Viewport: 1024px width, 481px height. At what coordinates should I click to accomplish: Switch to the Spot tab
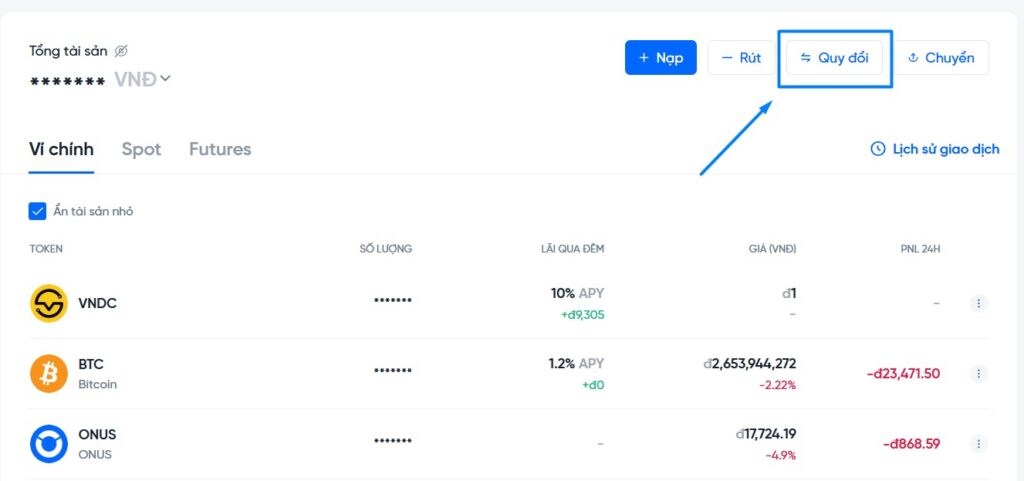141,149
